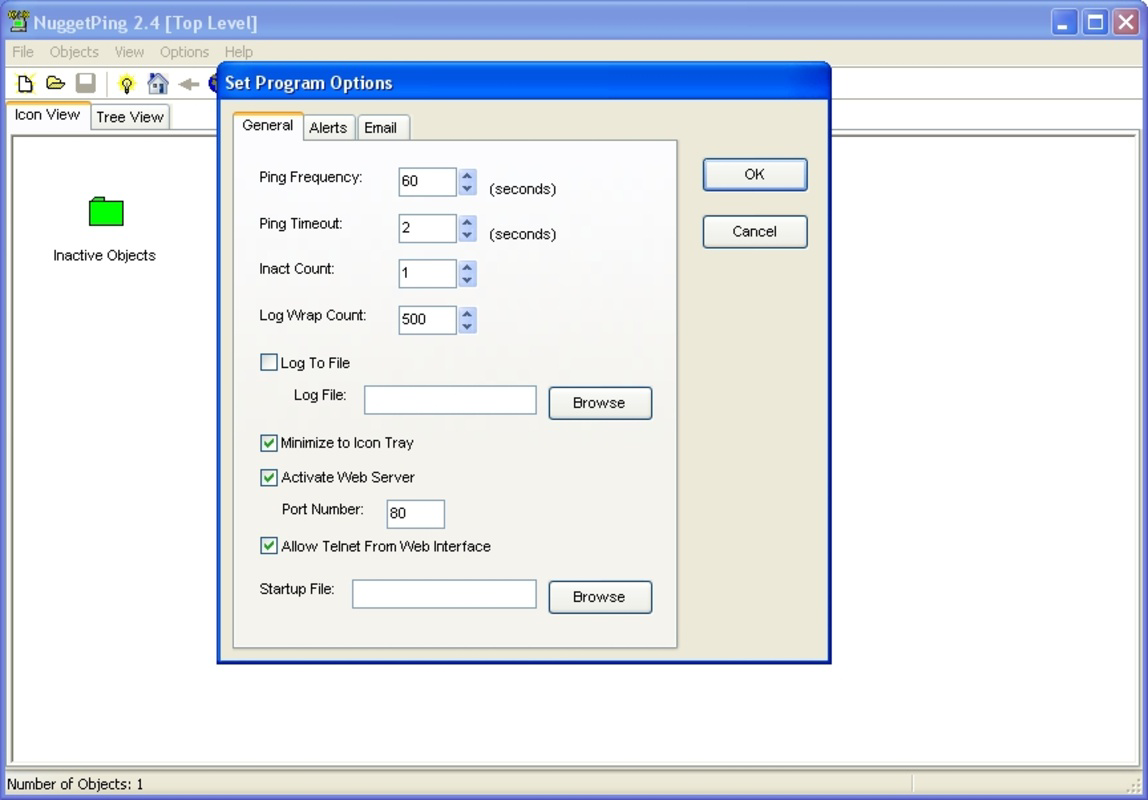Click the Set Program Options title bar

[524, 83]
